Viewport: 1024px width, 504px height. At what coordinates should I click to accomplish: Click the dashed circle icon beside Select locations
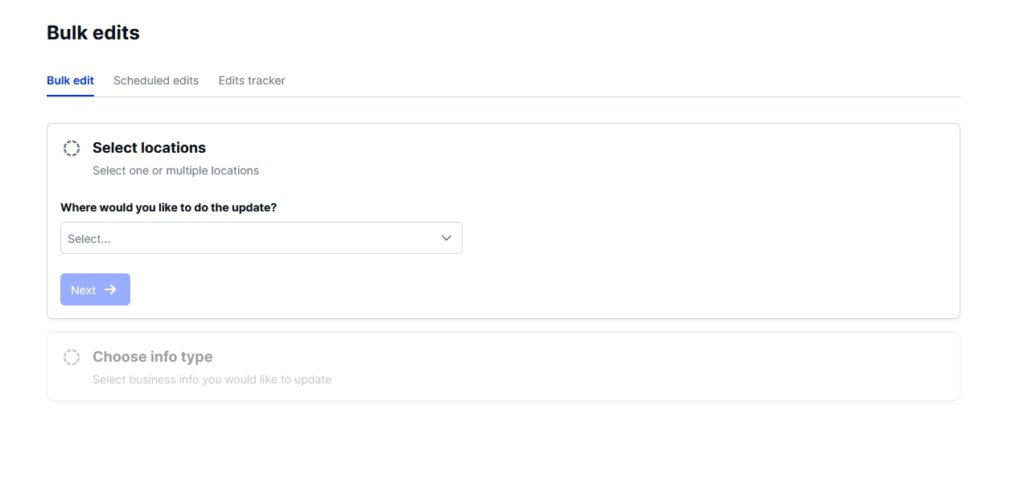(72, 148)
